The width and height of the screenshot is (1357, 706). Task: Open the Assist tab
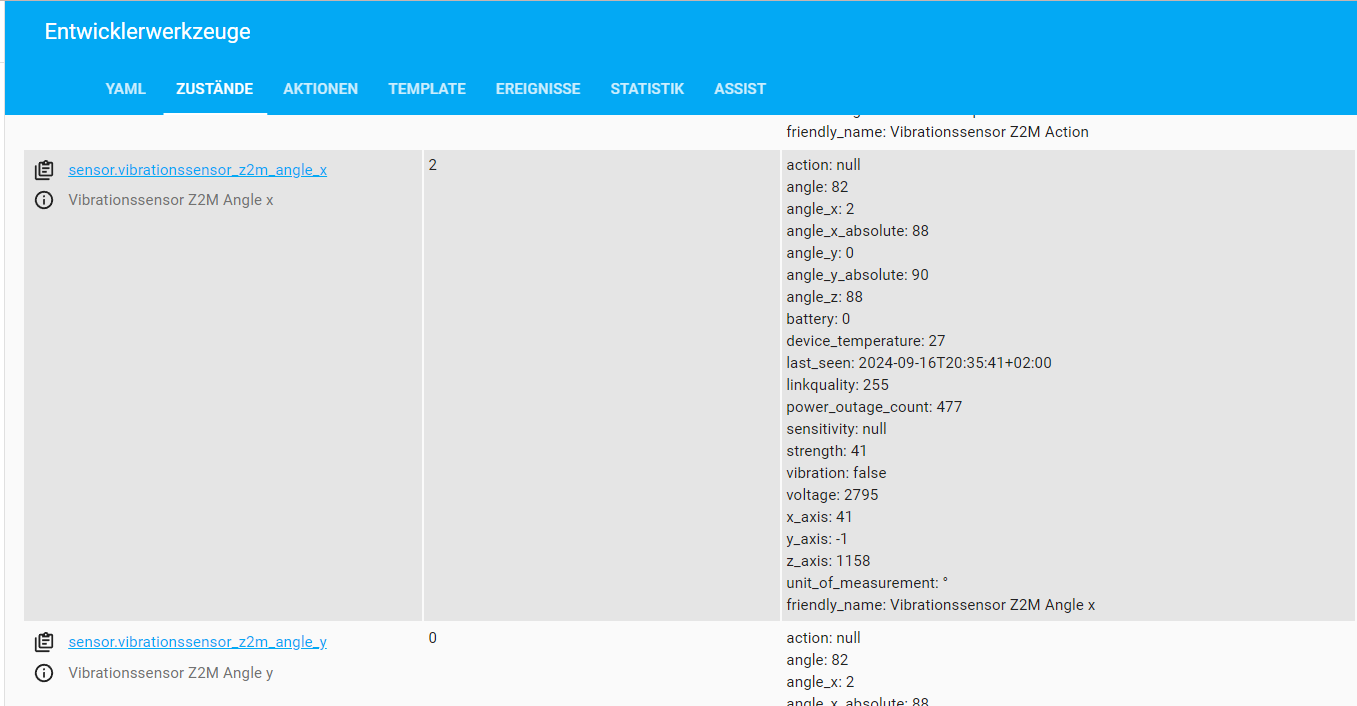coord(740,89)
